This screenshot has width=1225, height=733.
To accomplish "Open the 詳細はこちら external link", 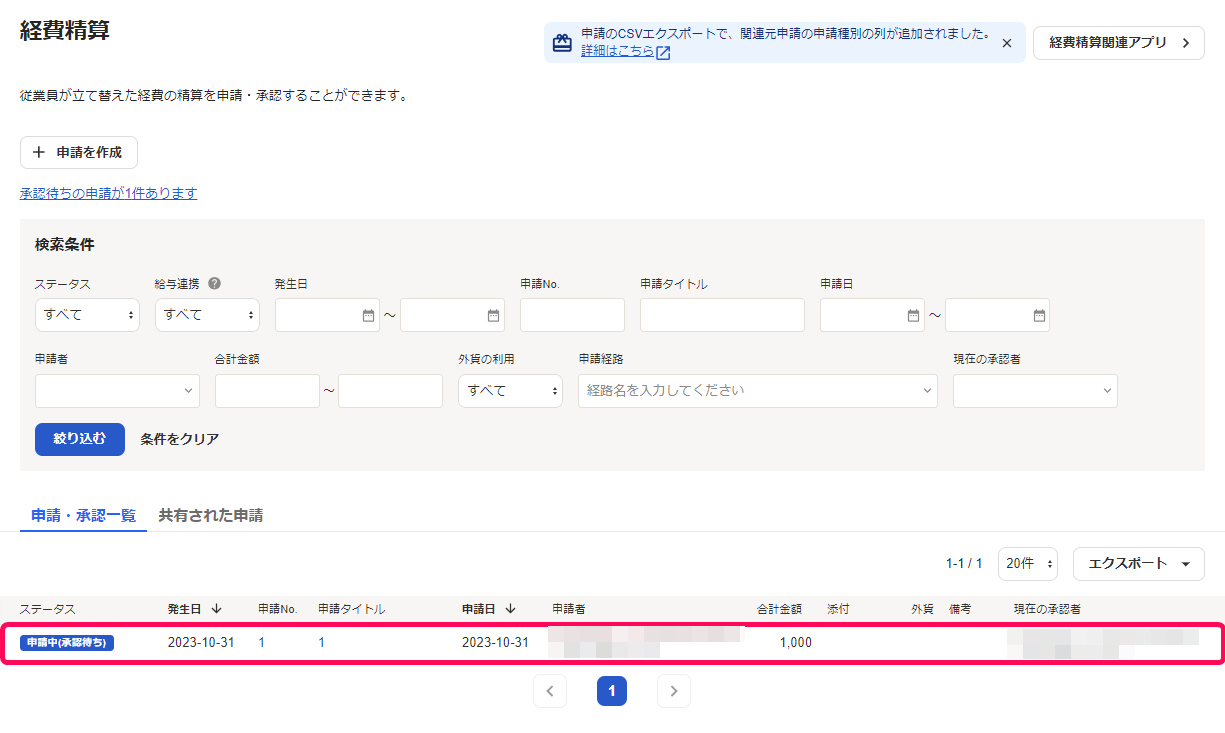I will pos(625,51).
